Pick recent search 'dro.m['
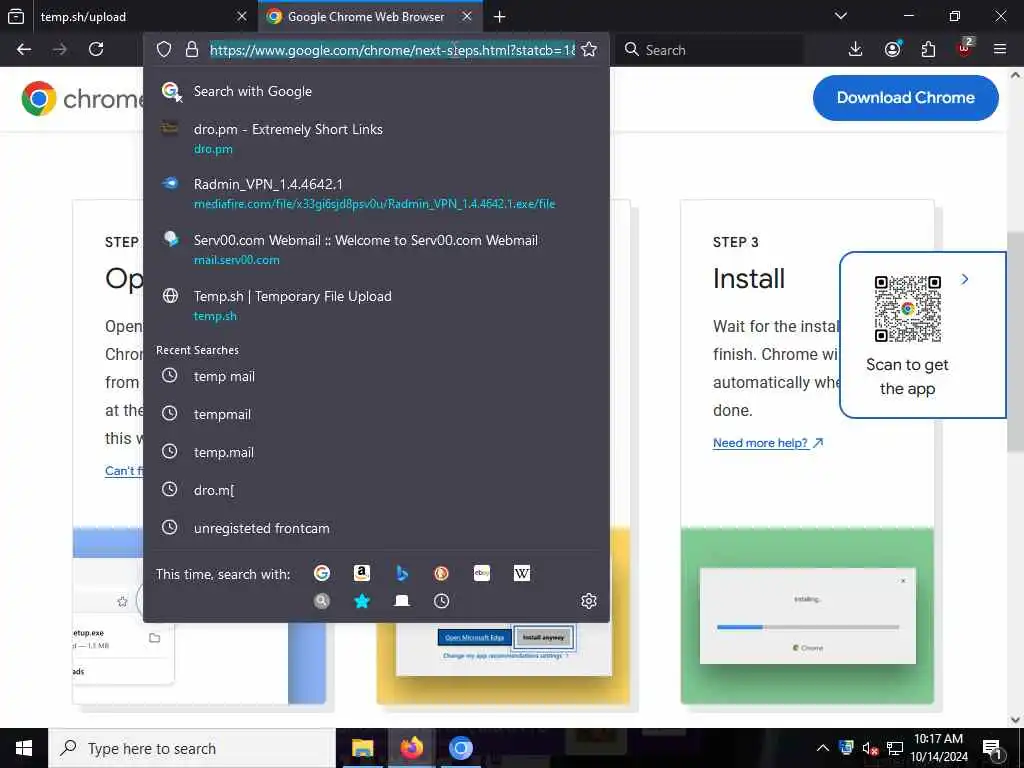Image resolution: width=1024 pixels, height=768 pixels. 376,490
